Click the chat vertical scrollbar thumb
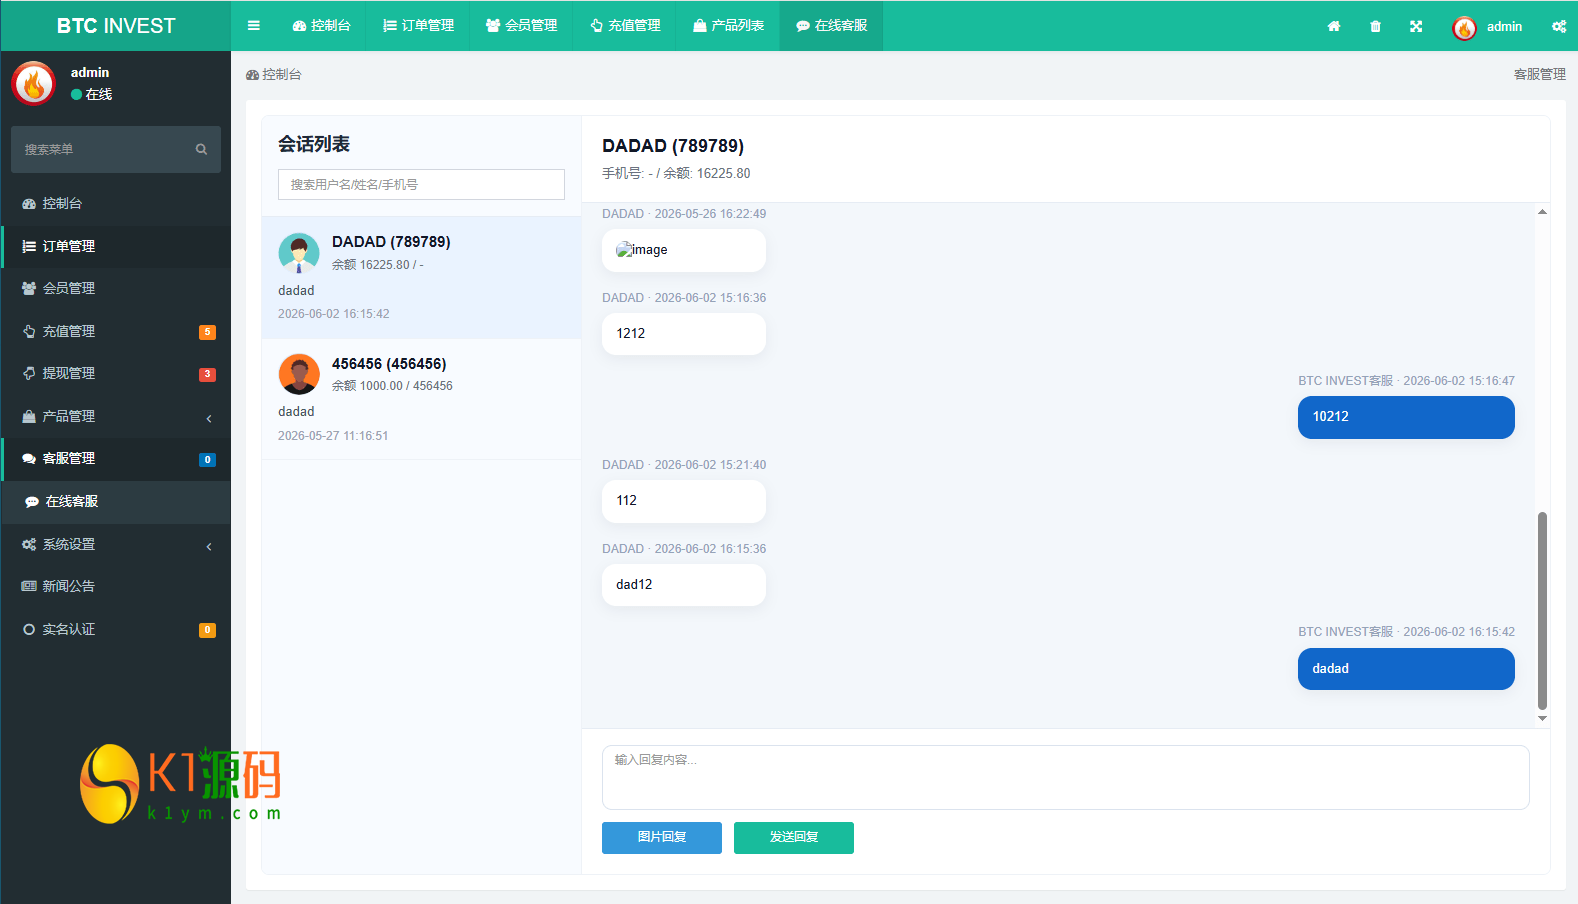This screenshot has width=1578, height=904. click(1542, 610)
